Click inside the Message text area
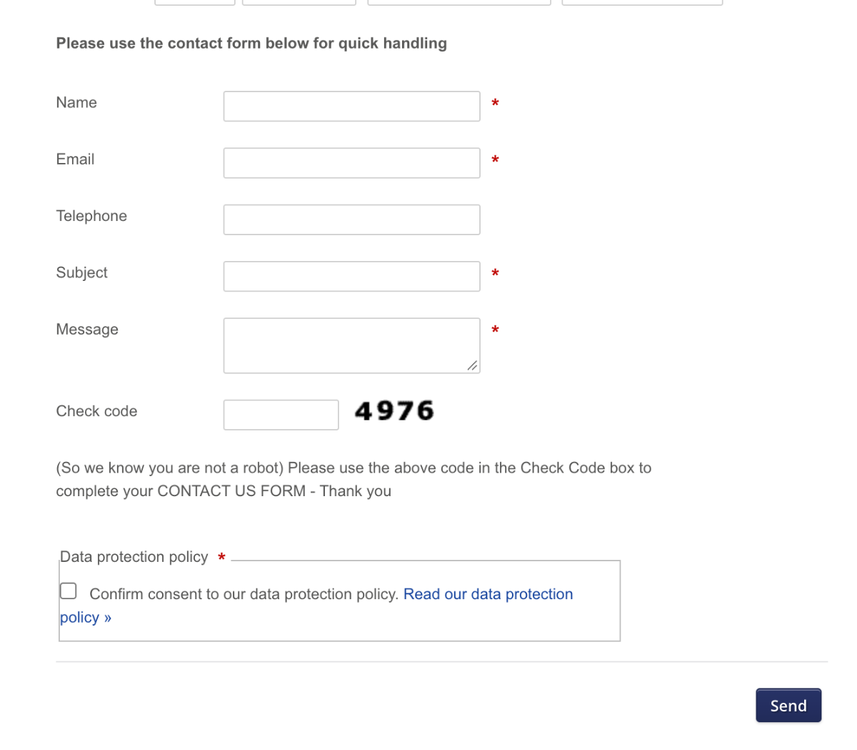The image size is (857, 750). click(x=351, y=345)
